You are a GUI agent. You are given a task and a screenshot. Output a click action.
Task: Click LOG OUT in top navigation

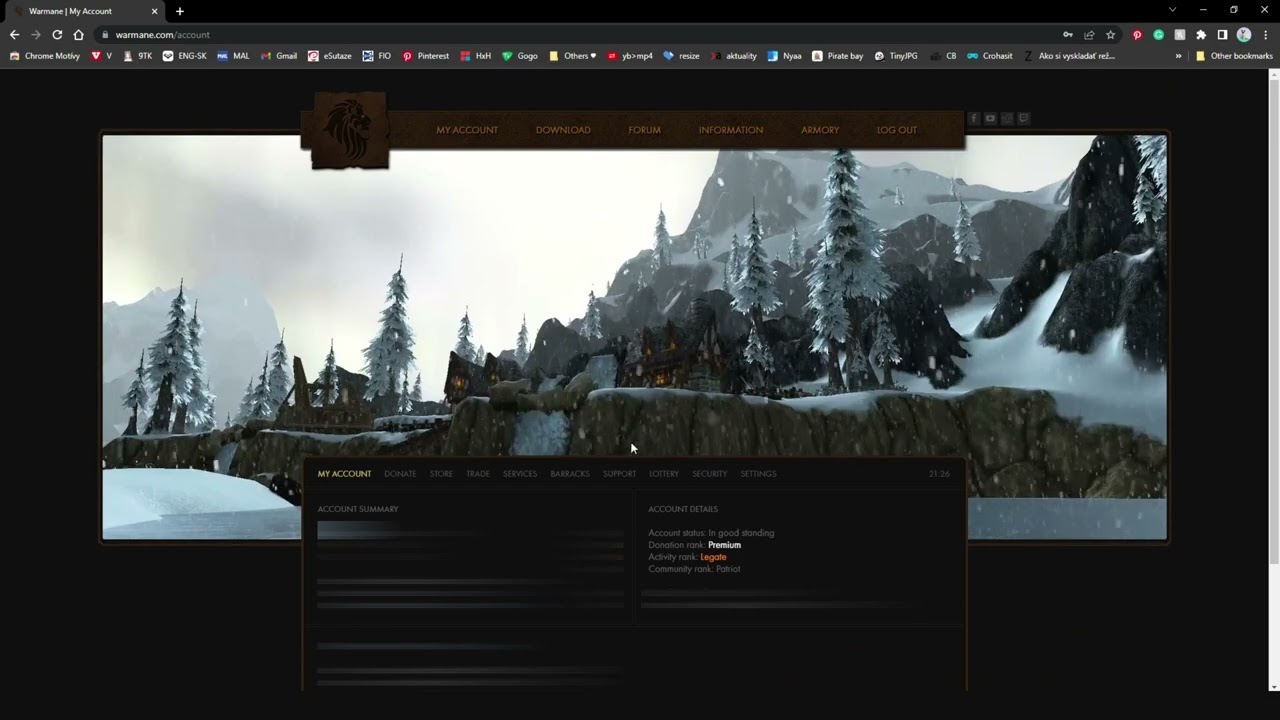click(897, 130)
